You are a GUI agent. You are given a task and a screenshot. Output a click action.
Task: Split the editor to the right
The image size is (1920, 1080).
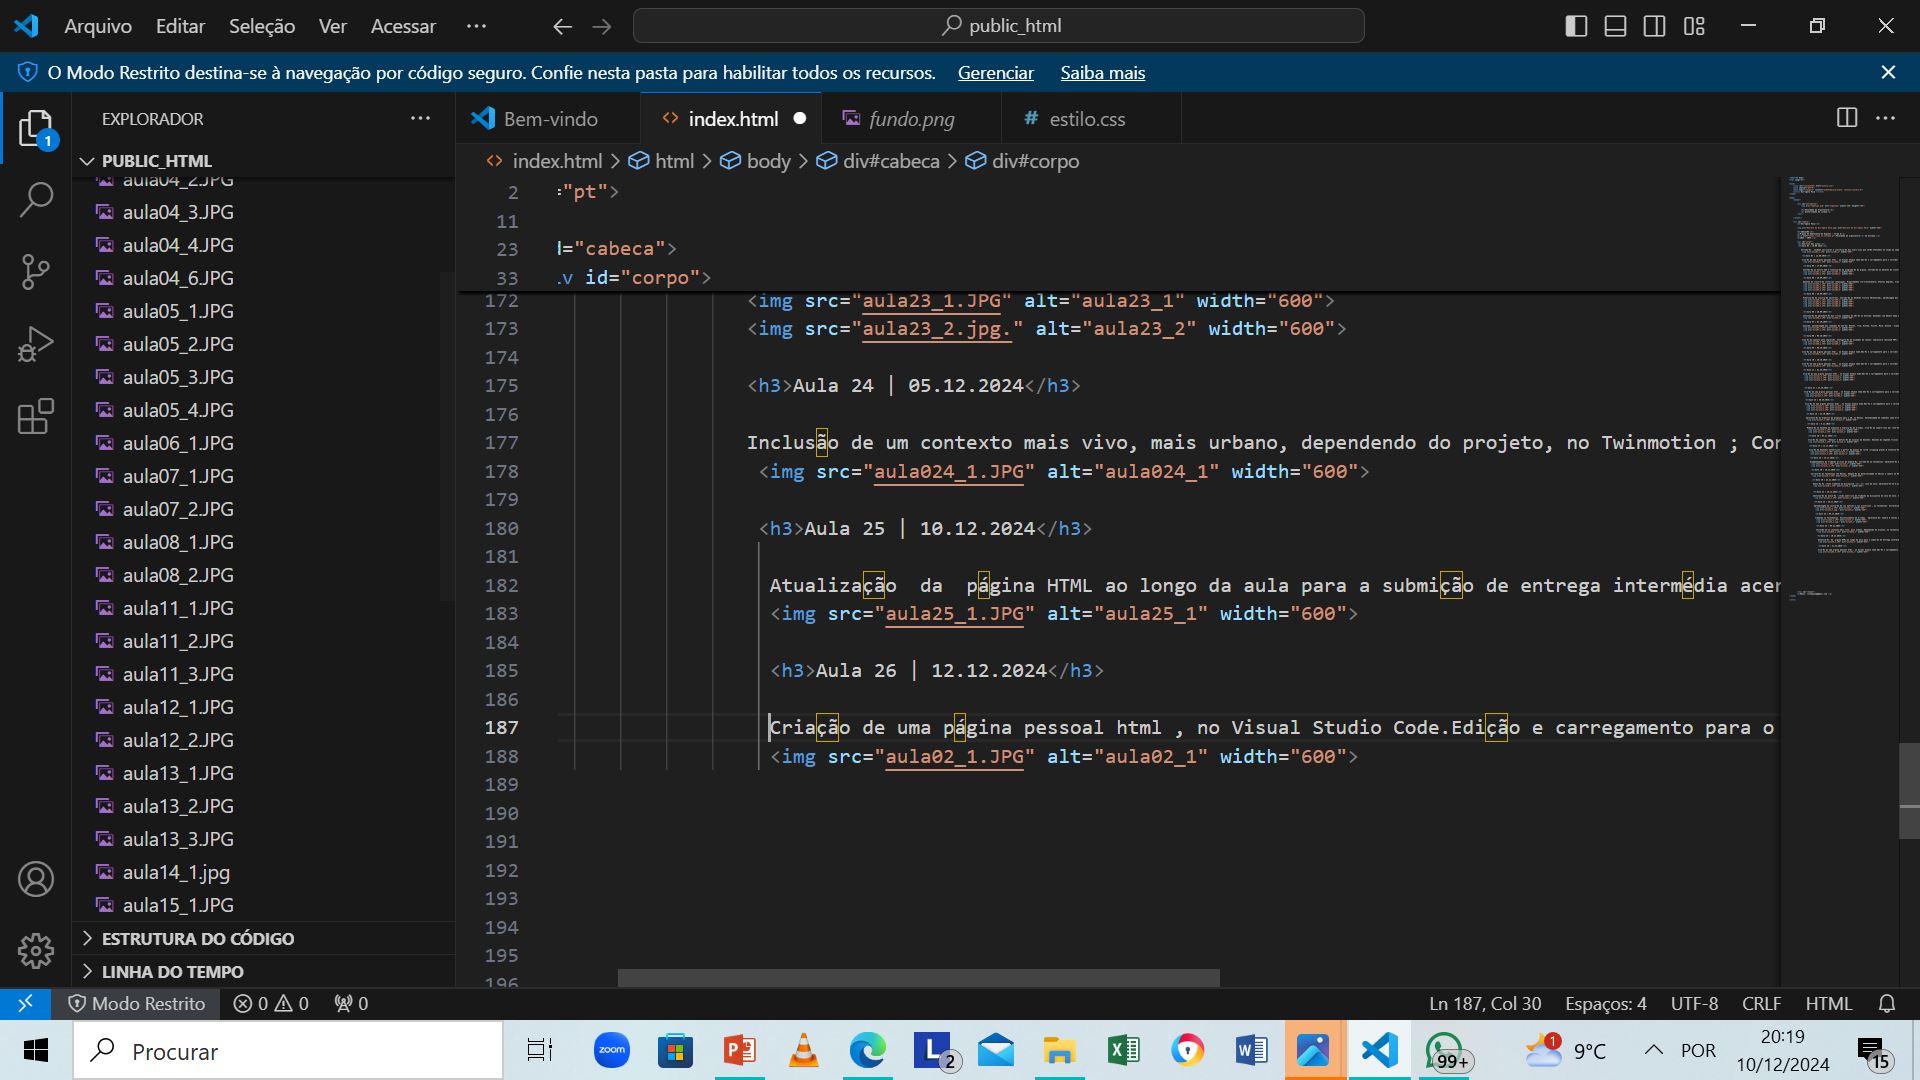point(1847,118)
